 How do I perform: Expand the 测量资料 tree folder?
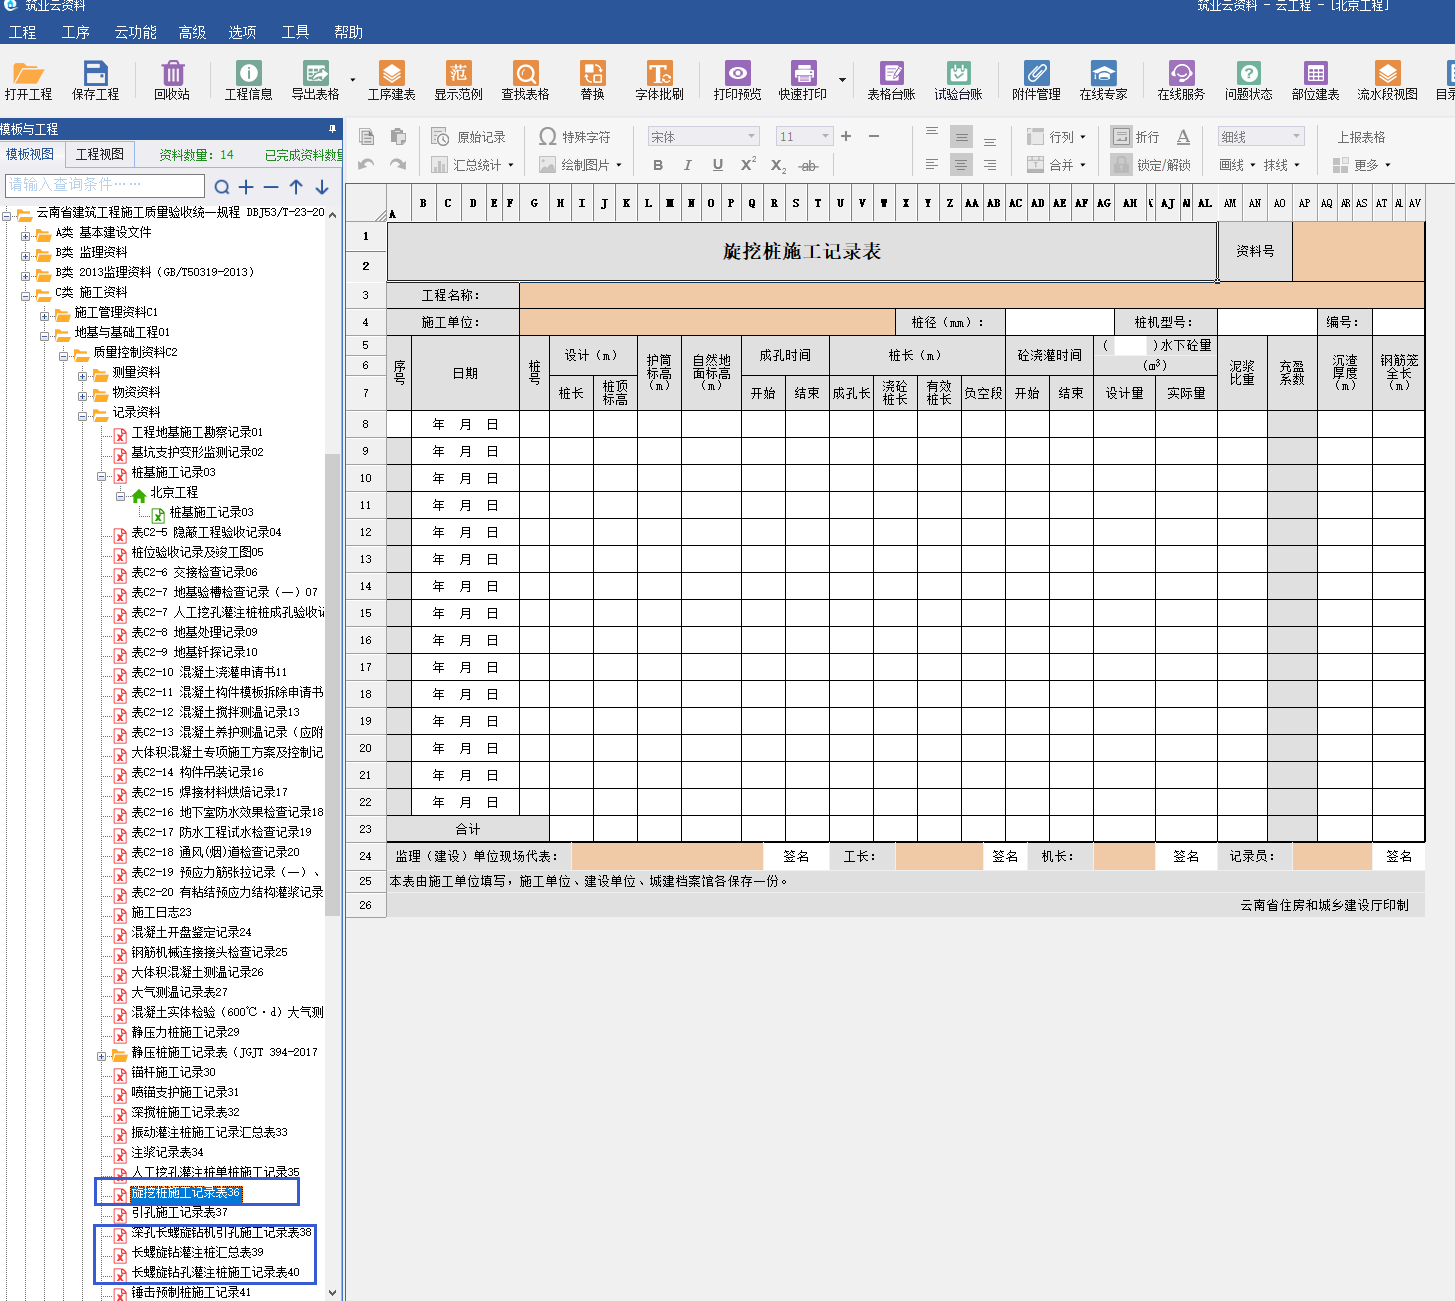[83, 374]
